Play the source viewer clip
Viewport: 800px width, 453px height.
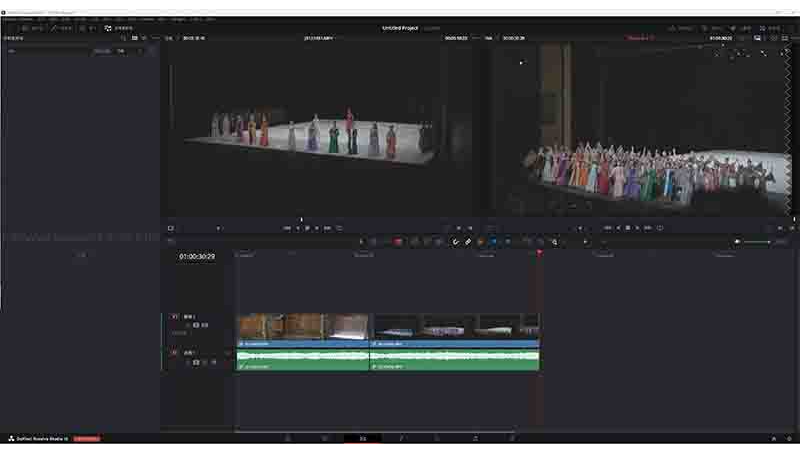coord(317,228)
